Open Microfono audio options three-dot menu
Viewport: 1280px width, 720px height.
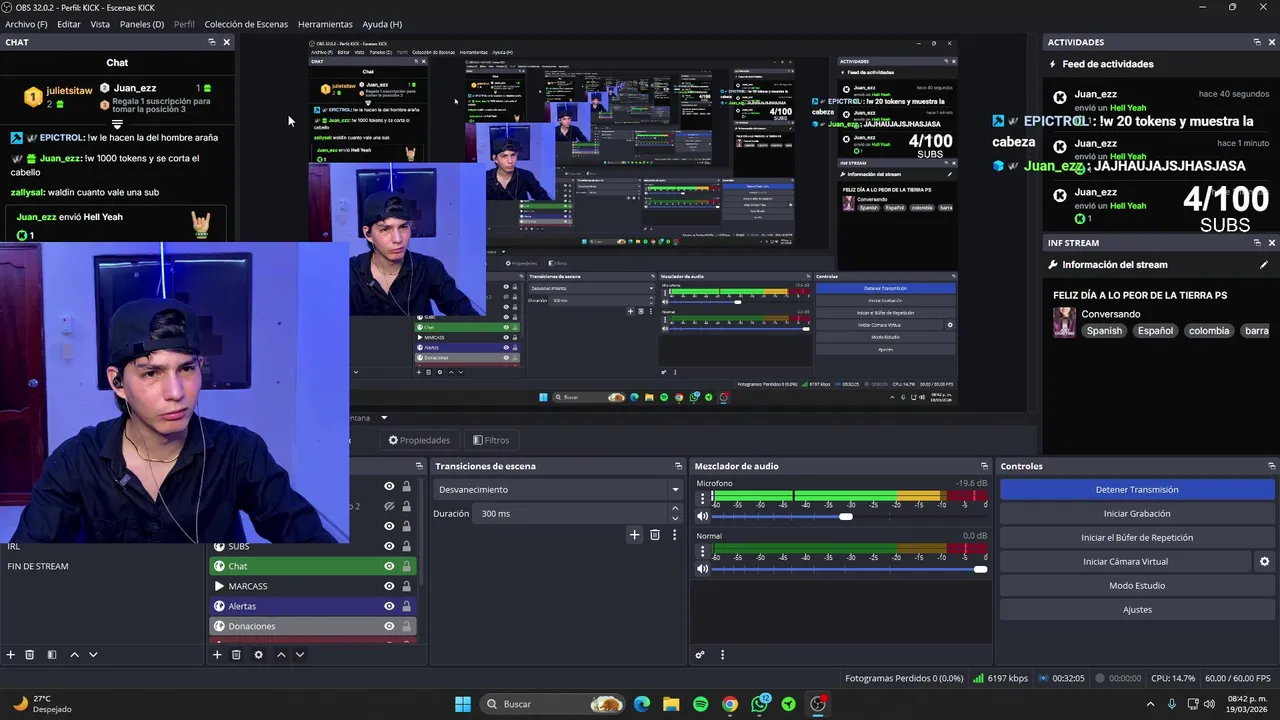pyautogui.click(x=702, y=497)
